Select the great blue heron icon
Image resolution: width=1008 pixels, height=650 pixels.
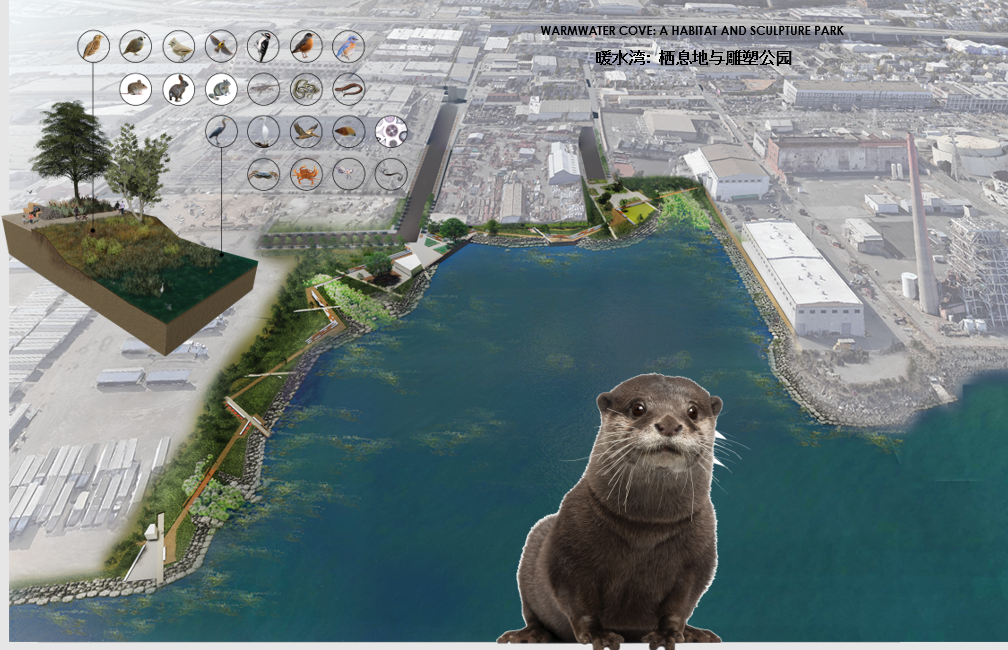tap(220, 131)
